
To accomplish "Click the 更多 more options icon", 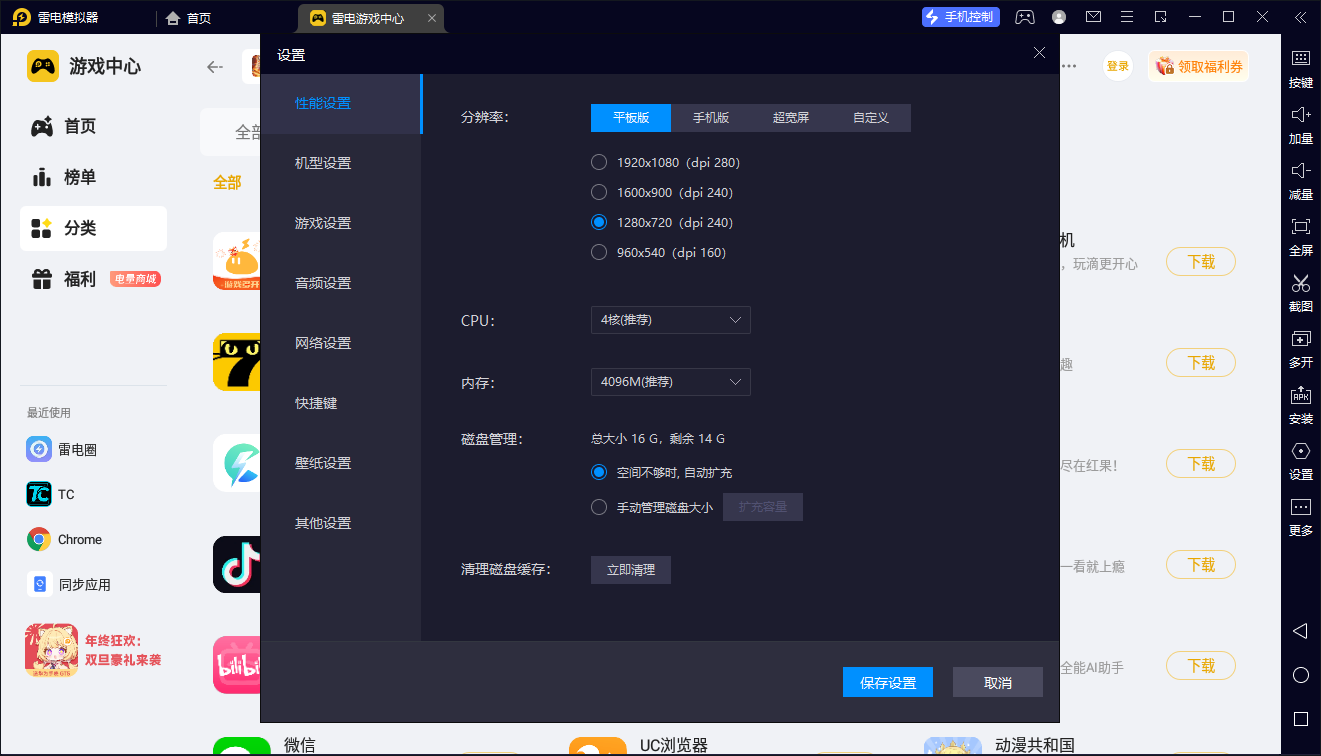I will coord(1300,516).
